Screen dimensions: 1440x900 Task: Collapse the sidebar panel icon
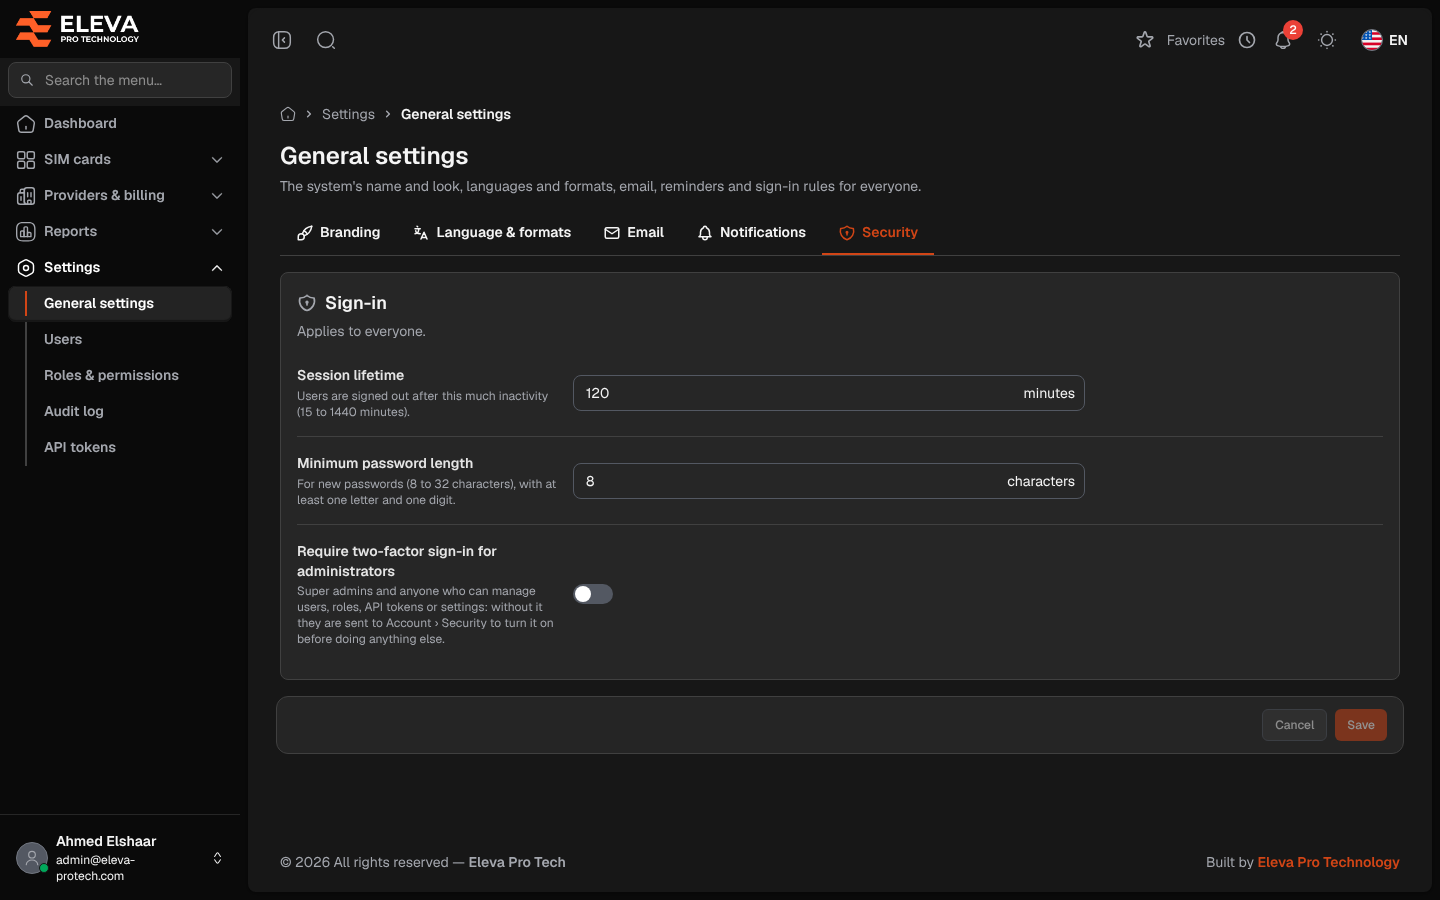coord(282,40)
